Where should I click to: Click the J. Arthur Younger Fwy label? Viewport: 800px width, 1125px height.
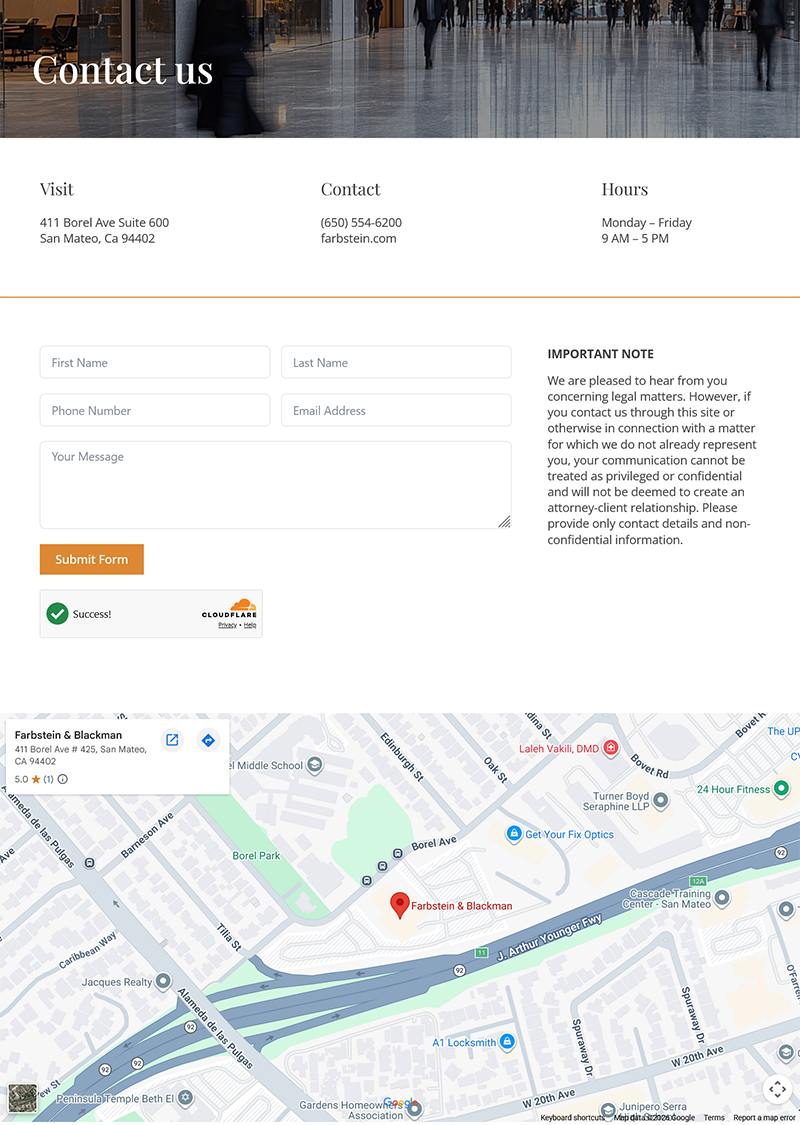[x=550, y=937]
